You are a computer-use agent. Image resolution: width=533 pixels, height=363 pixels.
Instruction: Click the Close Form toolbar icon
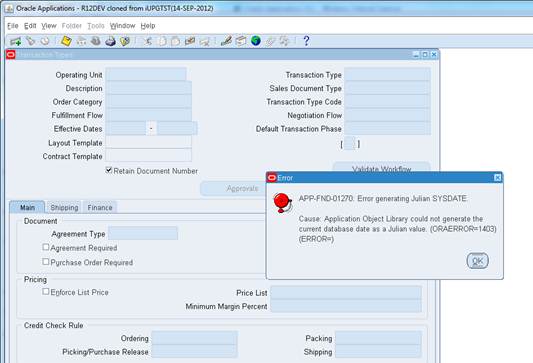pyautogui.click(x=125, y=41)
